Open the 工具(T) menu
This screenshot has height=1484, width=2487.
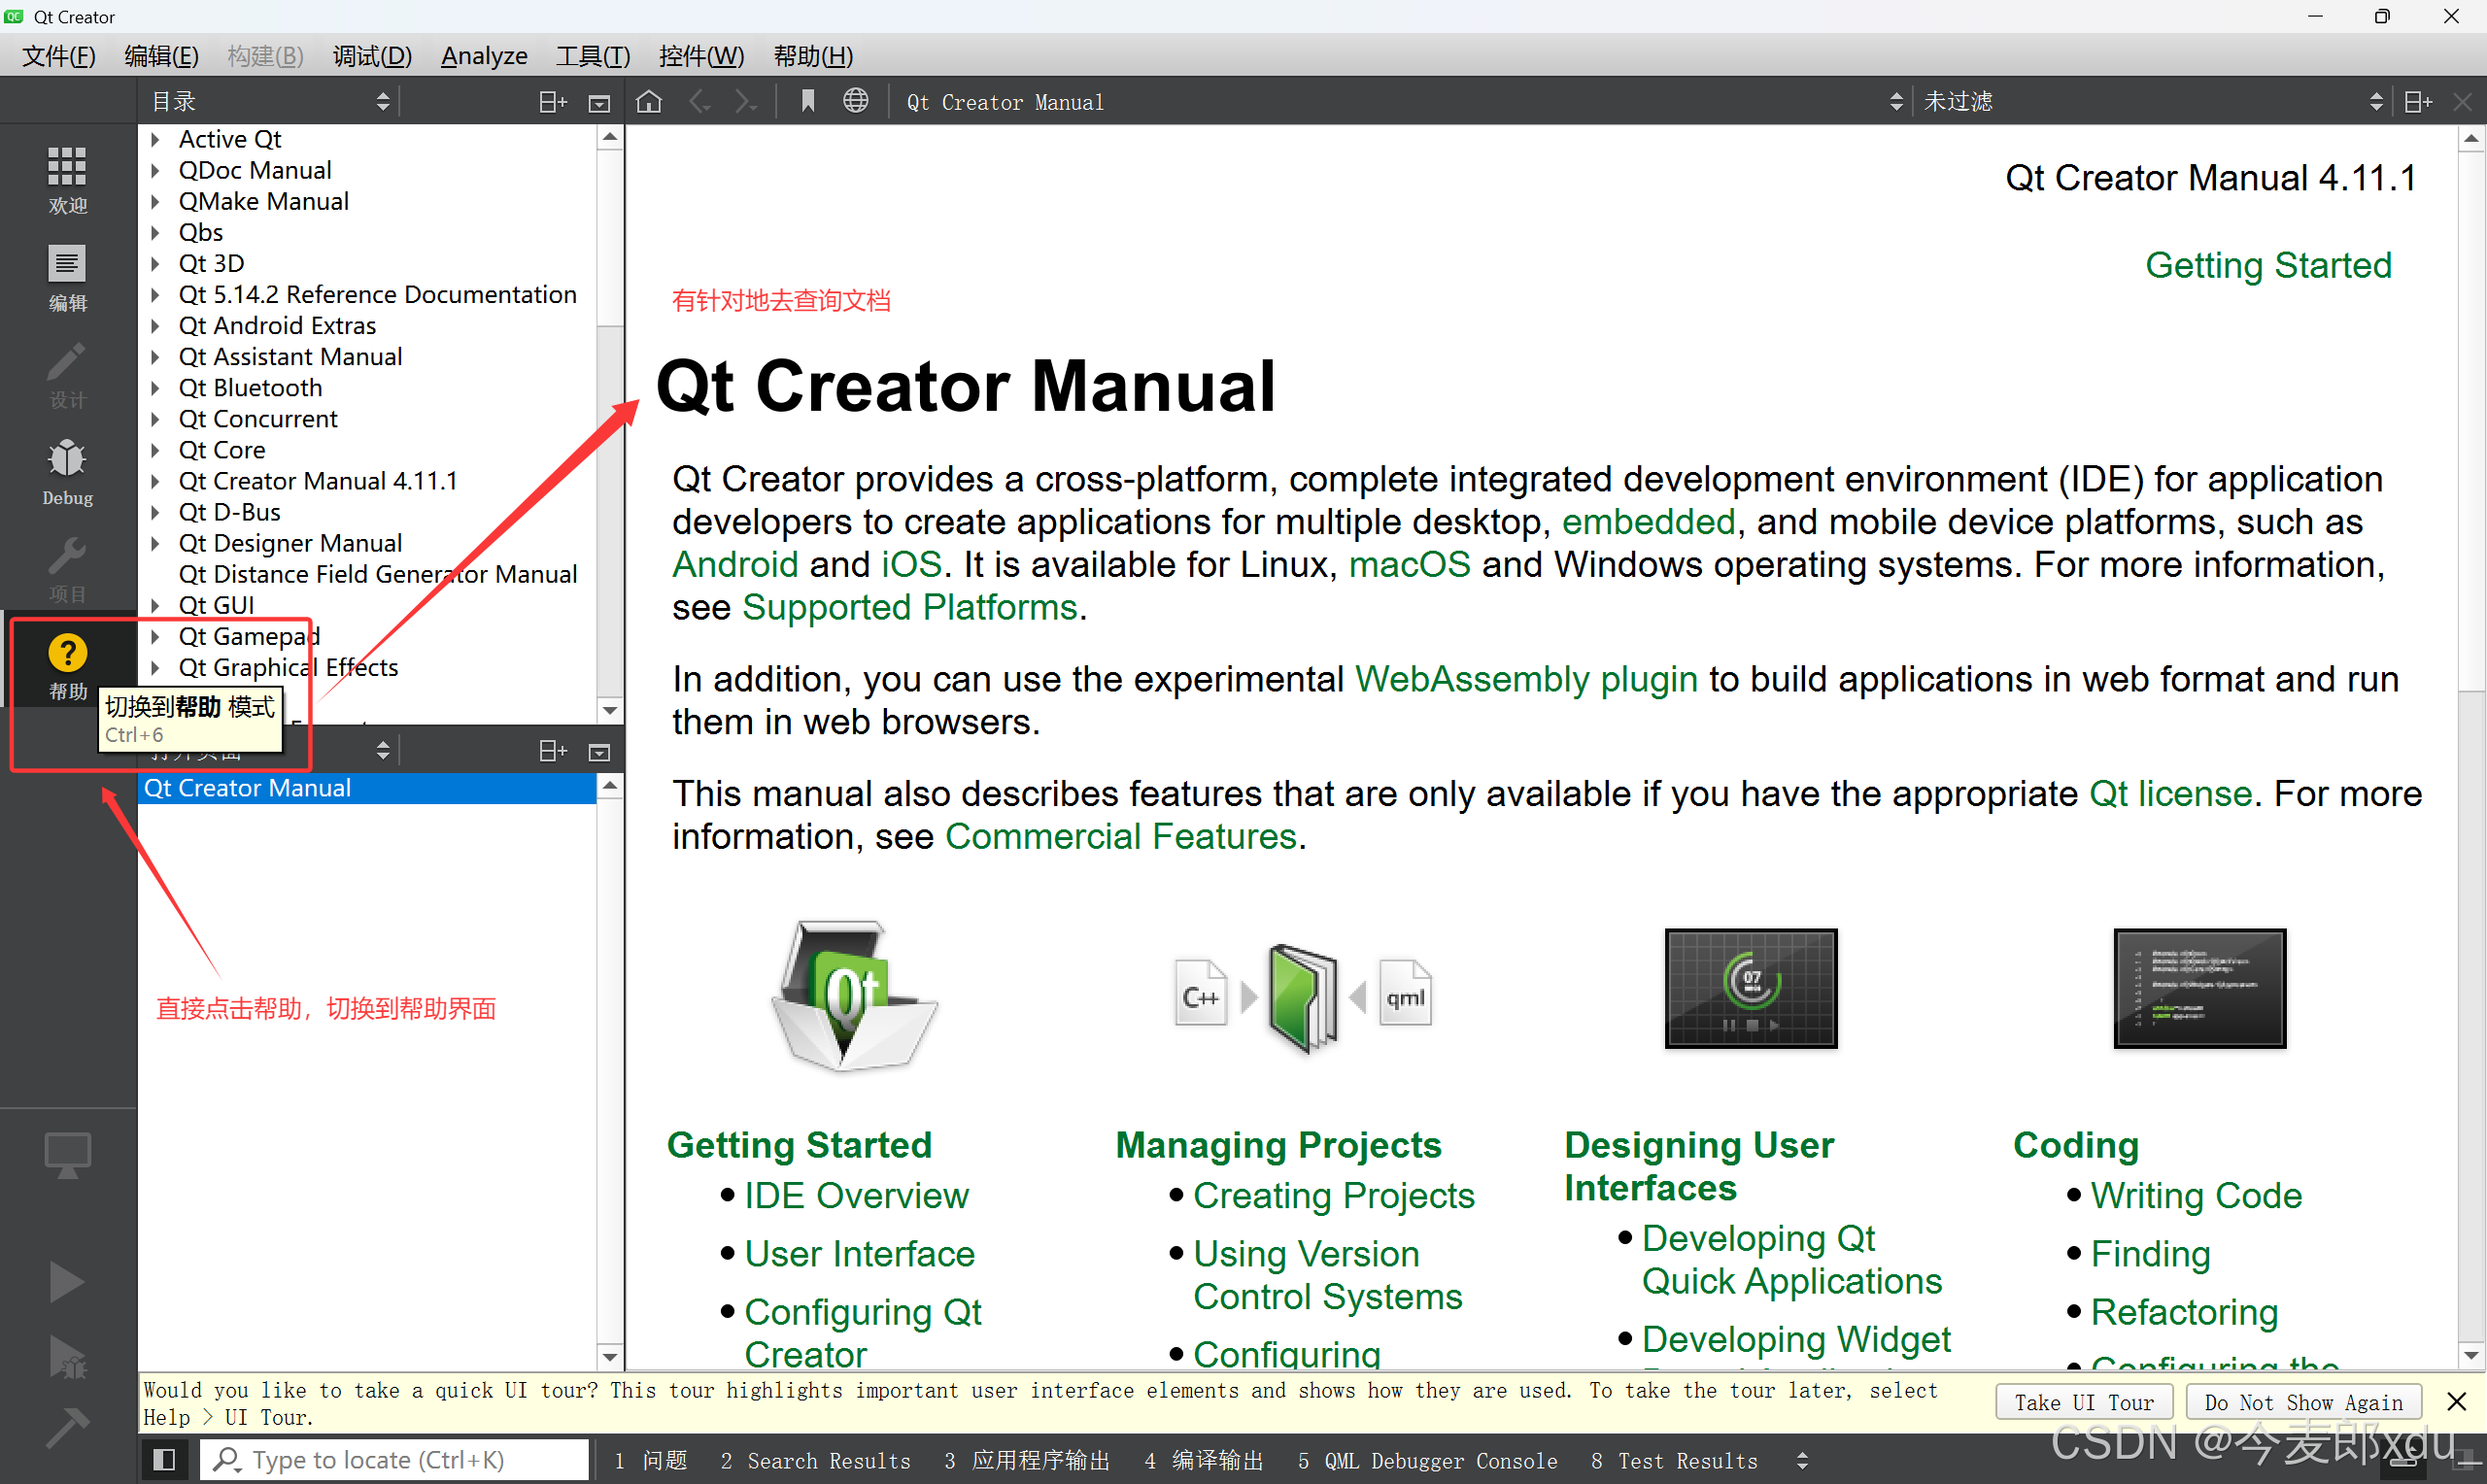coord(593,56)
